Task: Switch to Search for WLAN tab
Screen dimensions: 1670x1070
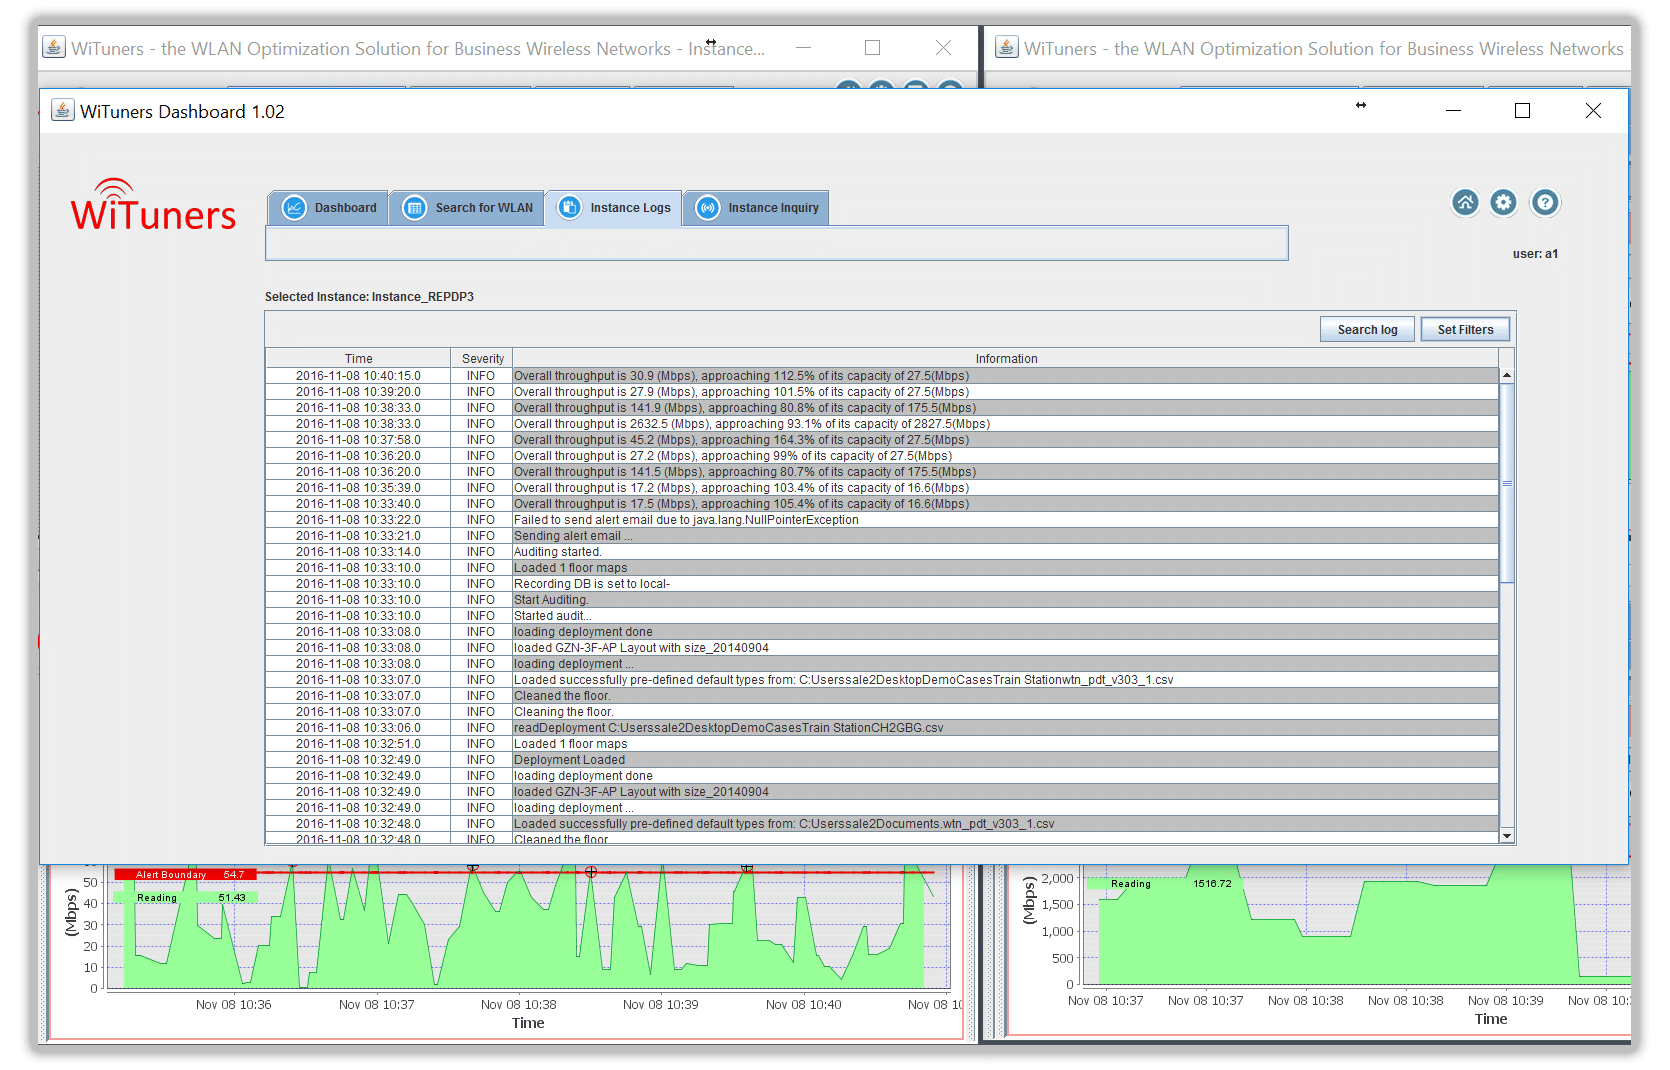Action: pos(467,208)
